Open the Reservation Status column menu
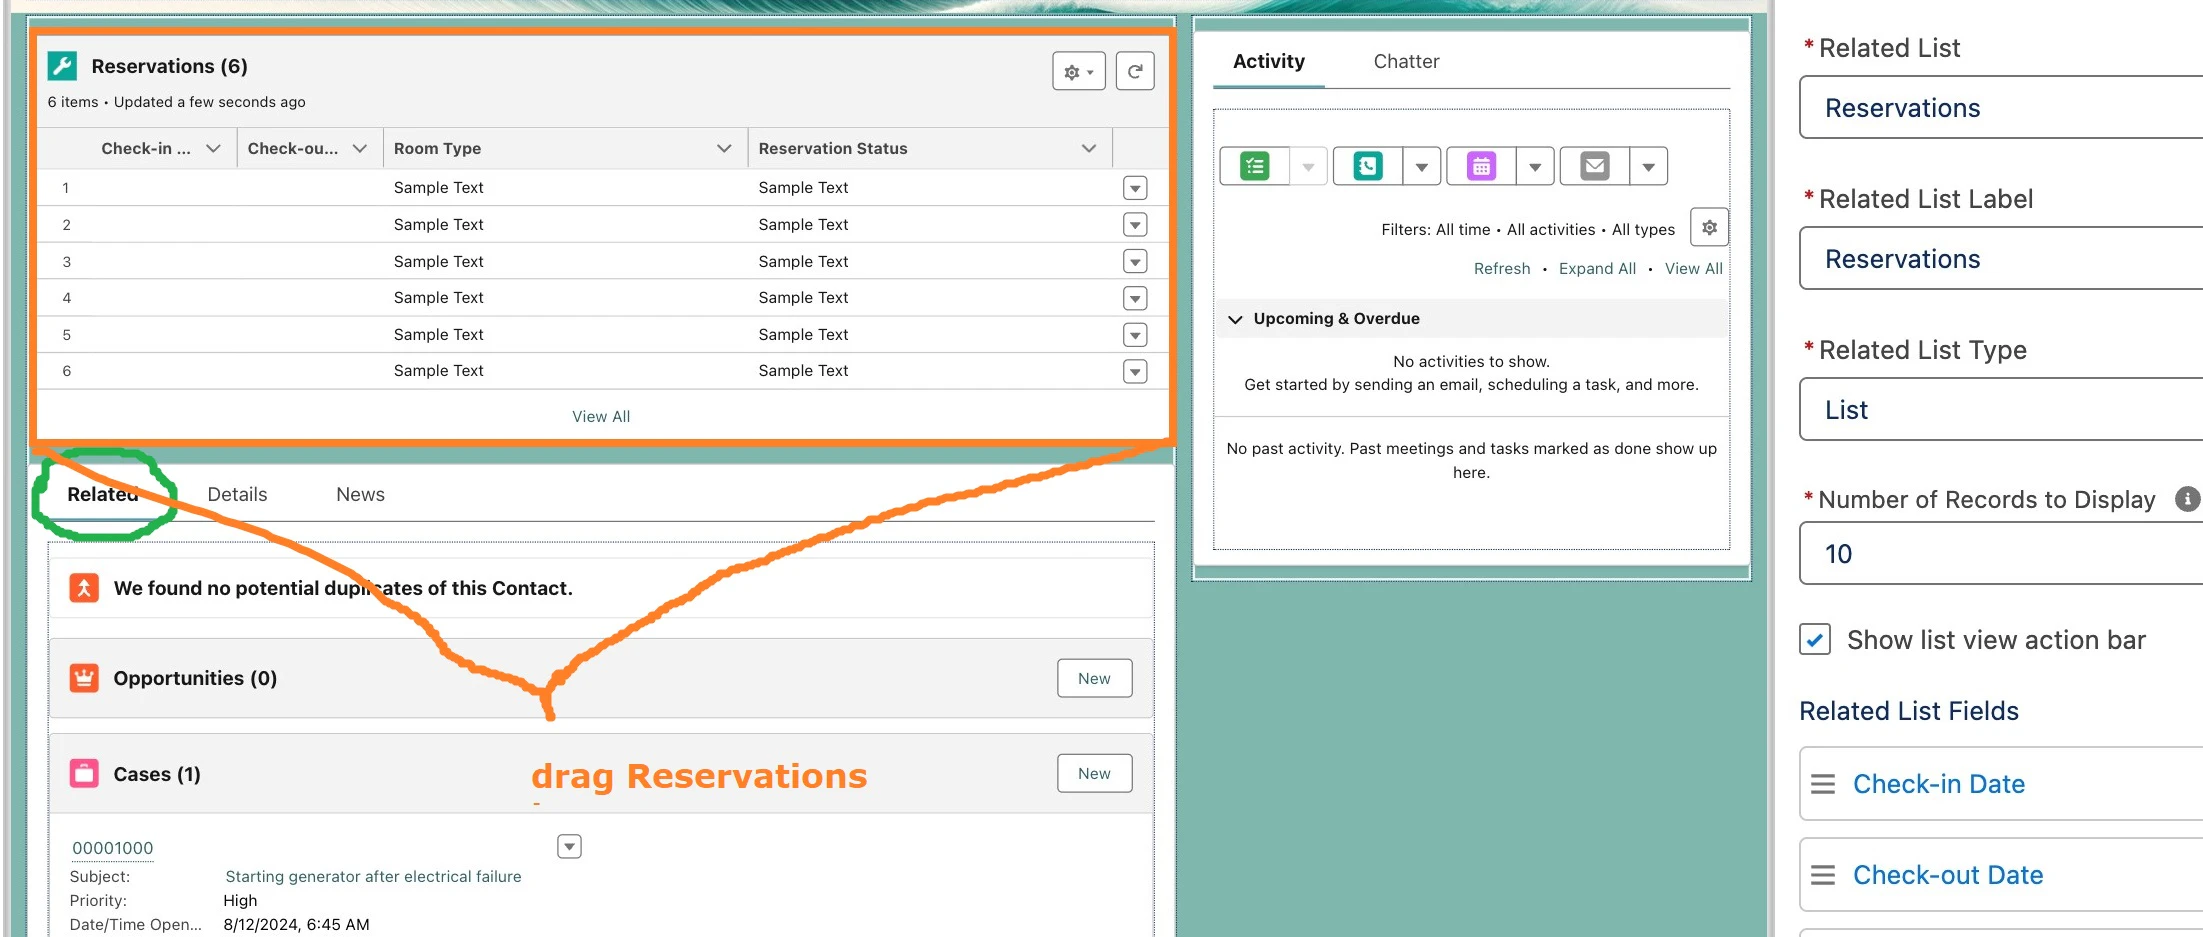The height and width of the screenshot is (937, 2203). 1089,148
